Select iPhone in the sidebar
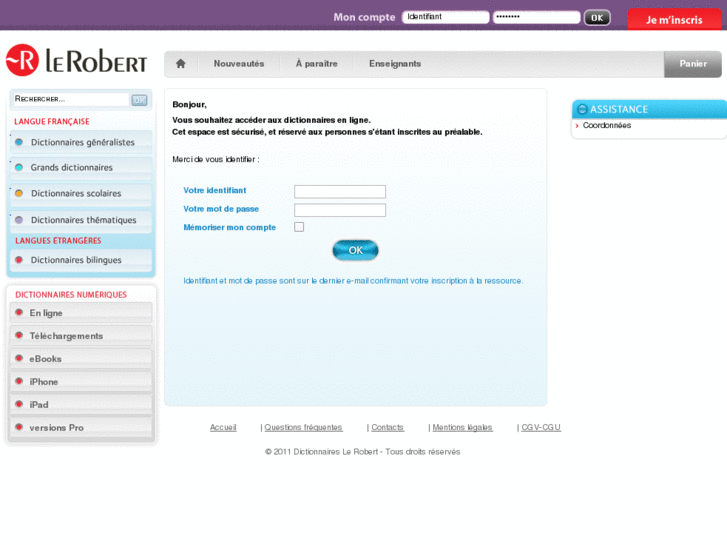The width and height of the screenshot is (727, 545). coord(81,382)
